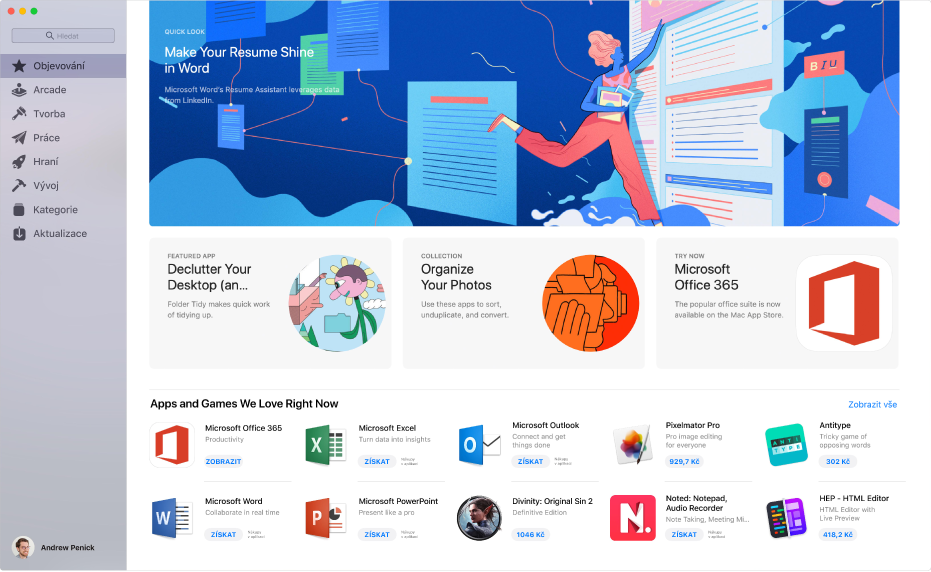
Task: Click the 302 Kč price for Antitype
Action: point(838,462)
